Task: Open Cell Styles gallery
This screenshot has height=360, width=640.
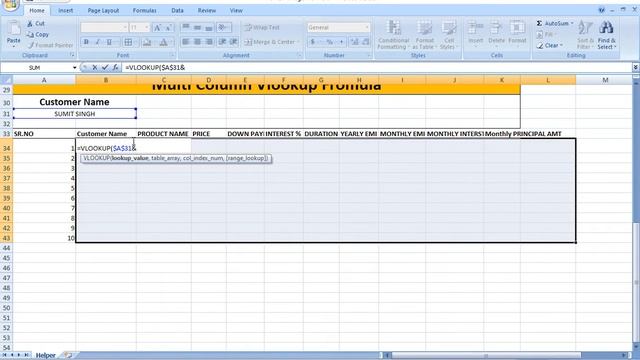Action: tap(449, 35)
